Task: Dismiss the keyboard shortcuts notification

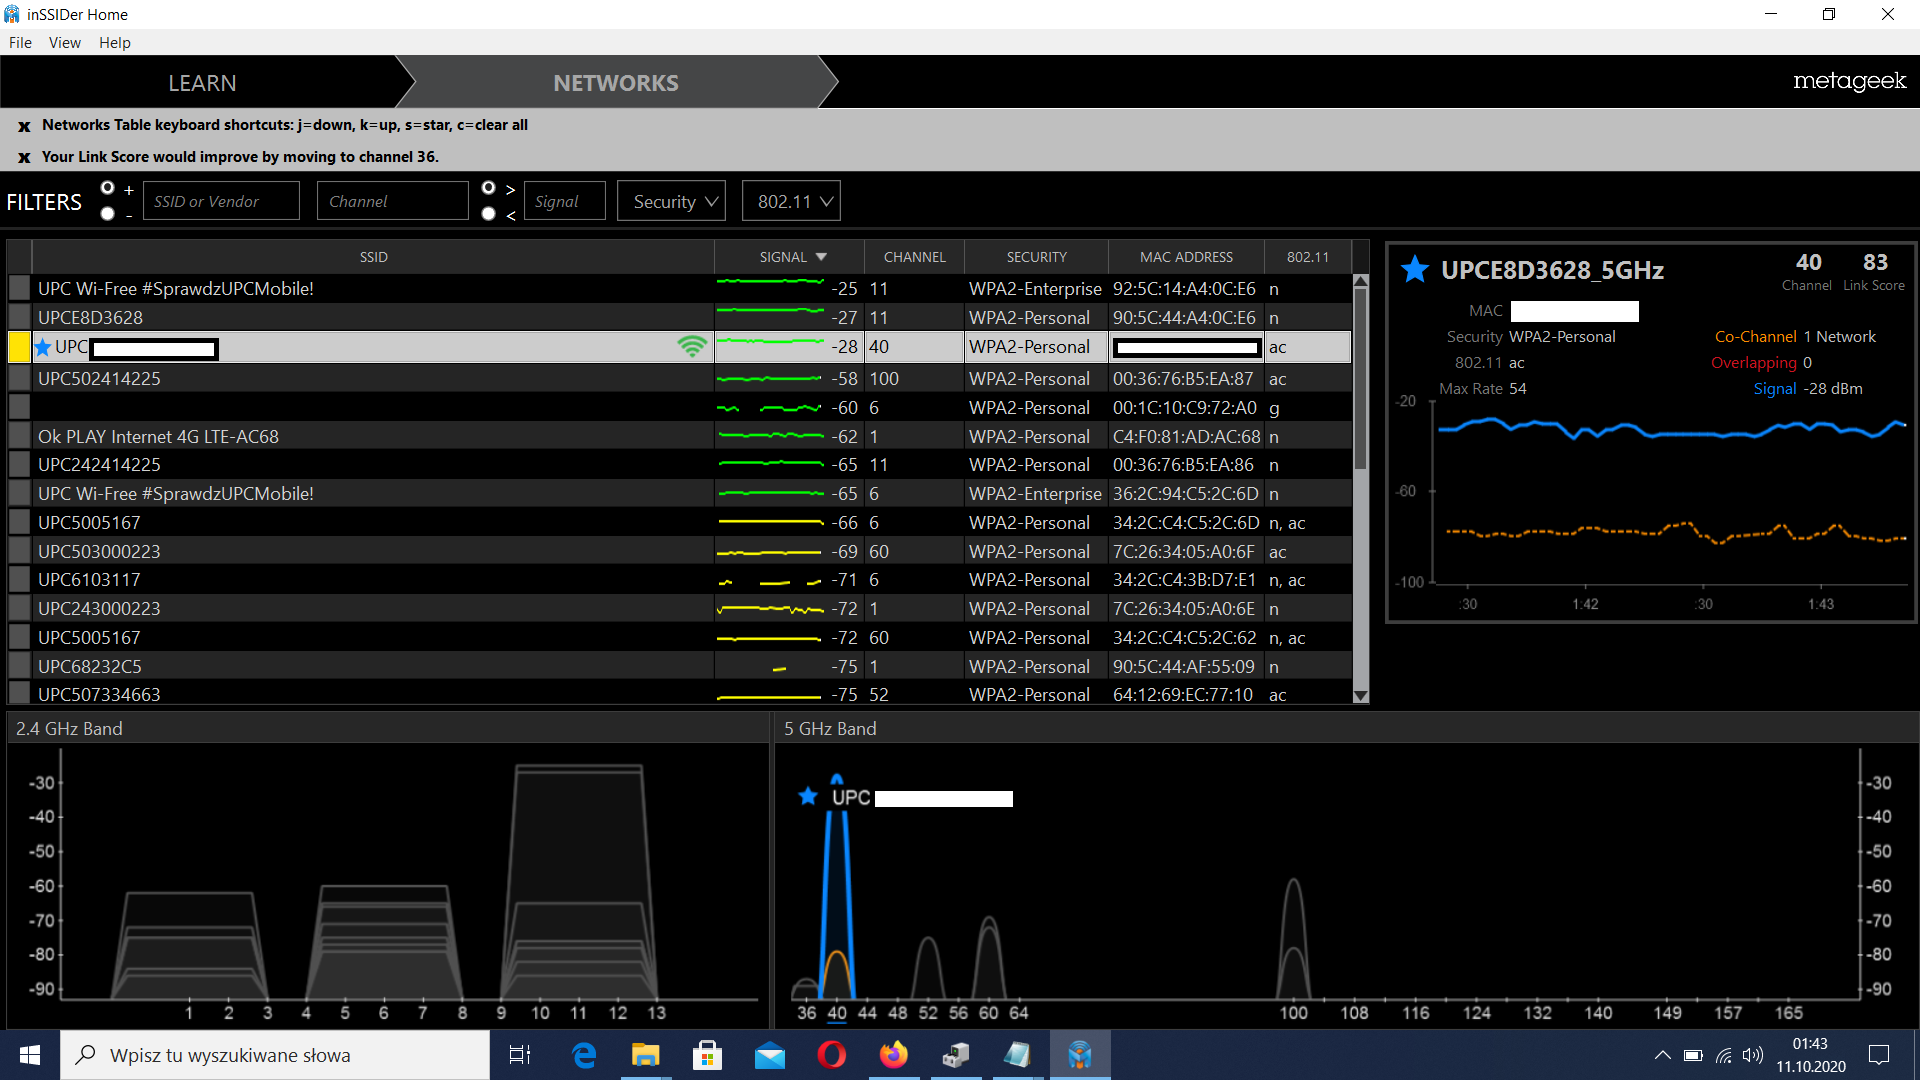Action: pyautogui.click(x=24, y=126)
